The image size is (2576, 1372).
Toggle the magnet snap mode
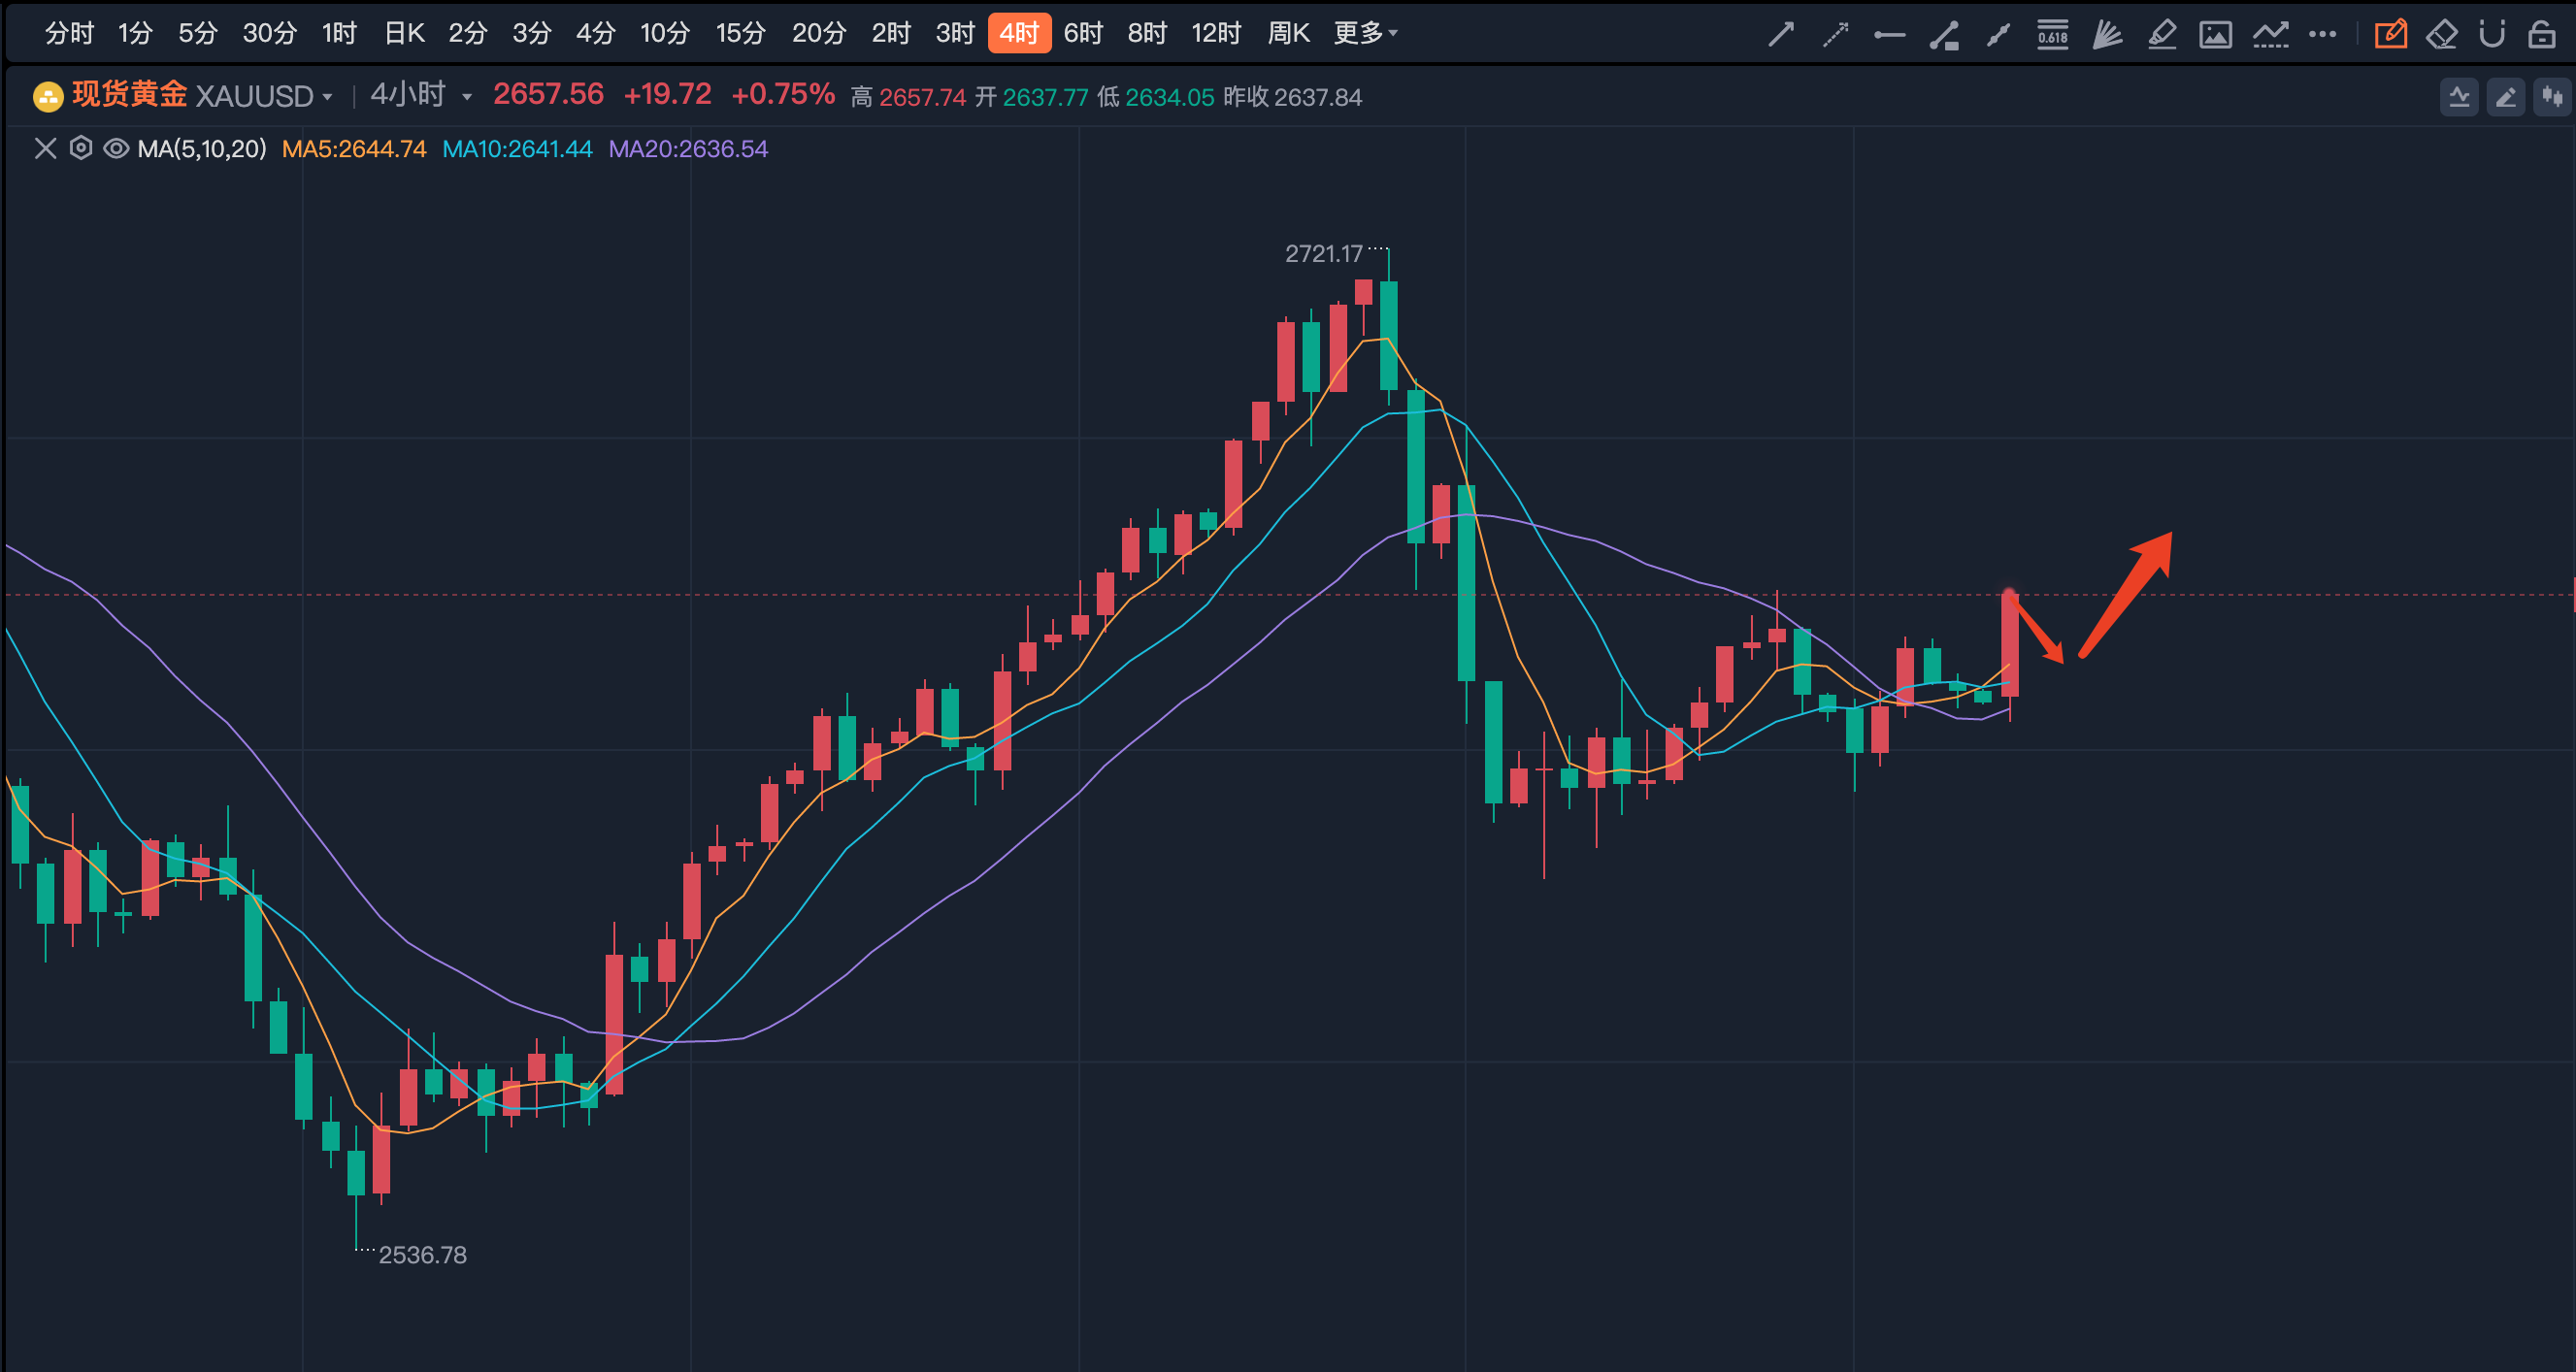tap(2491, 35)
